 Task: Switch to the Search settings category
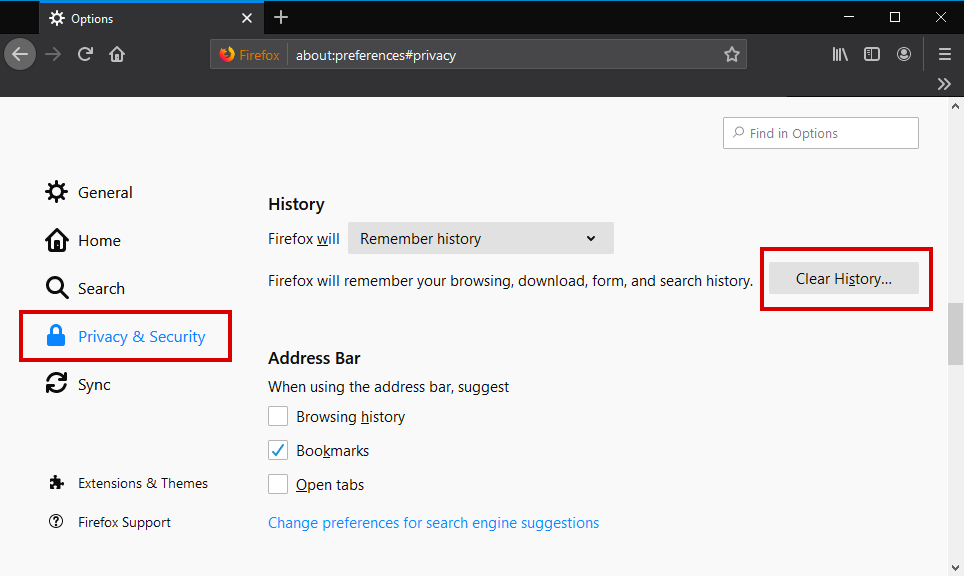(100, 289)
